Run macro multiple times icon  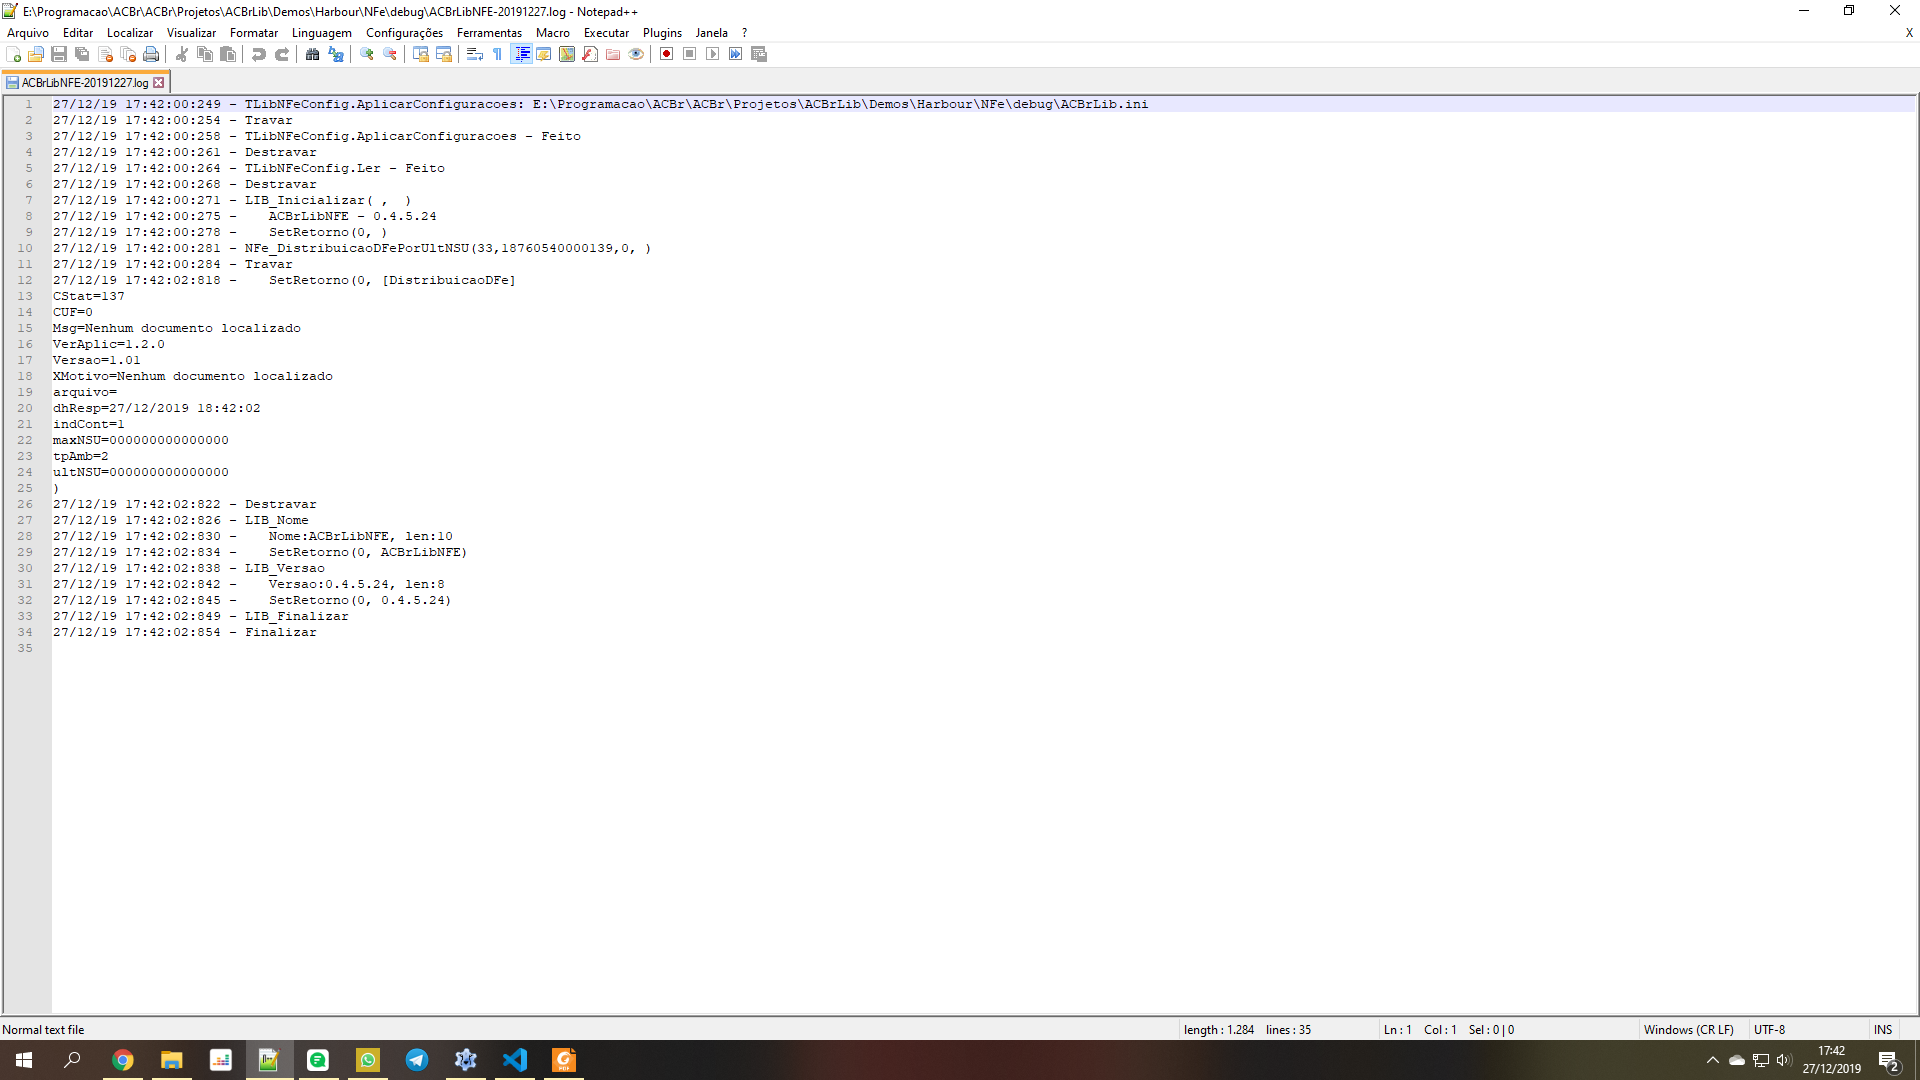tap(736, 54)
